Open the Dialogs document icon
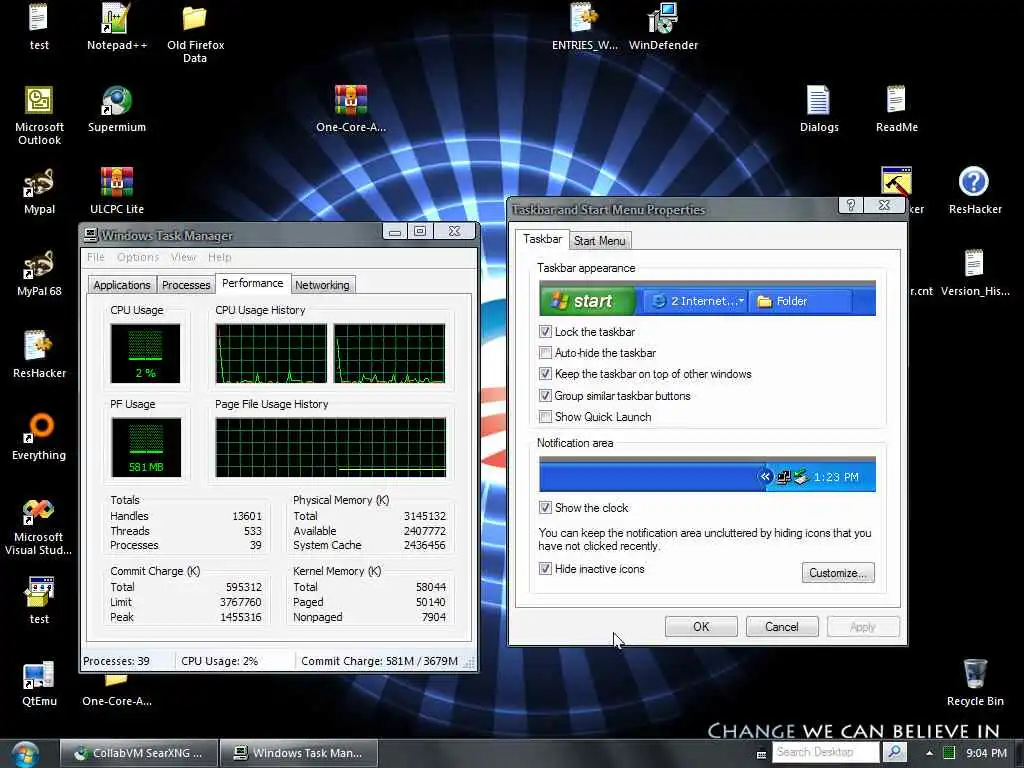Viewport: 1024px width, 768px height. point(818,108)
